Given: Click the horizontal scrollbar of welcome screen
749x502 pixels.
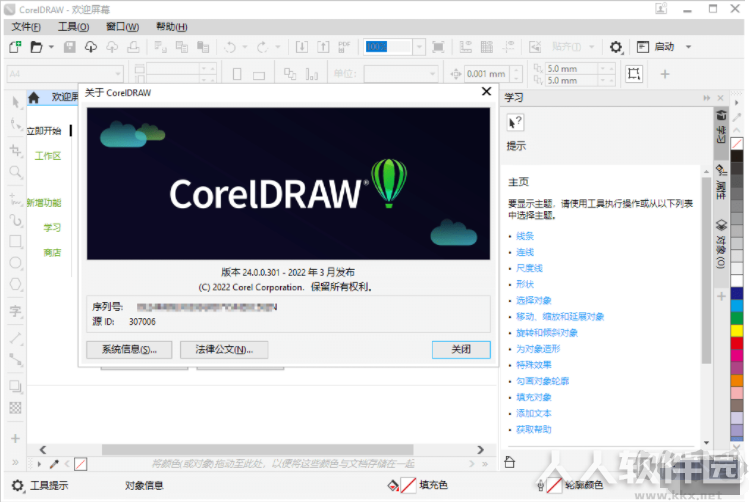Looking at the screenshot, I should [257, 450].
